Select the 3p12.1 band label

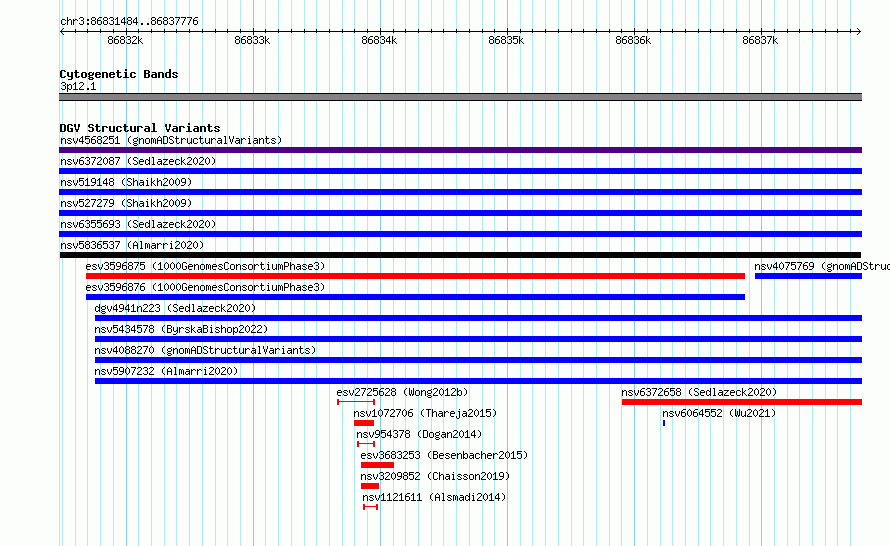[x=78, y=86]
